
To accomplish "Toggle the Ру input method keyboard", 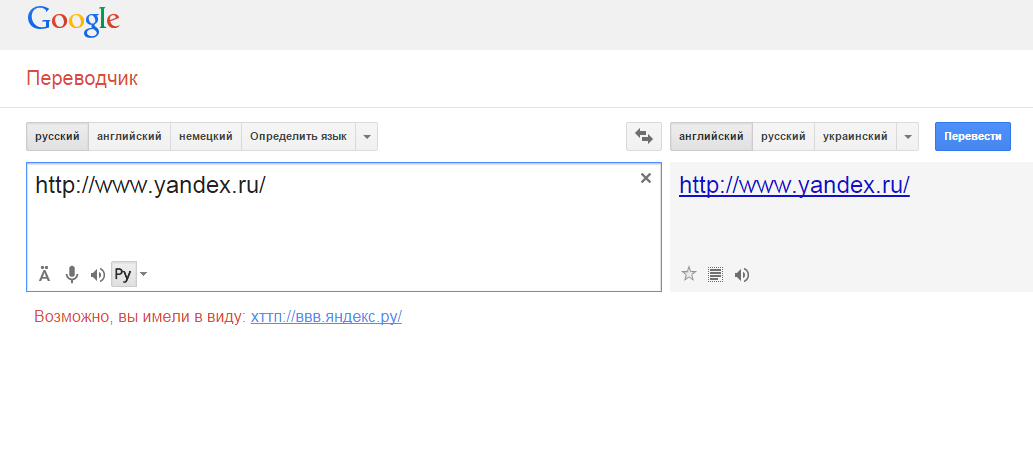I will [x=123, y=274].
